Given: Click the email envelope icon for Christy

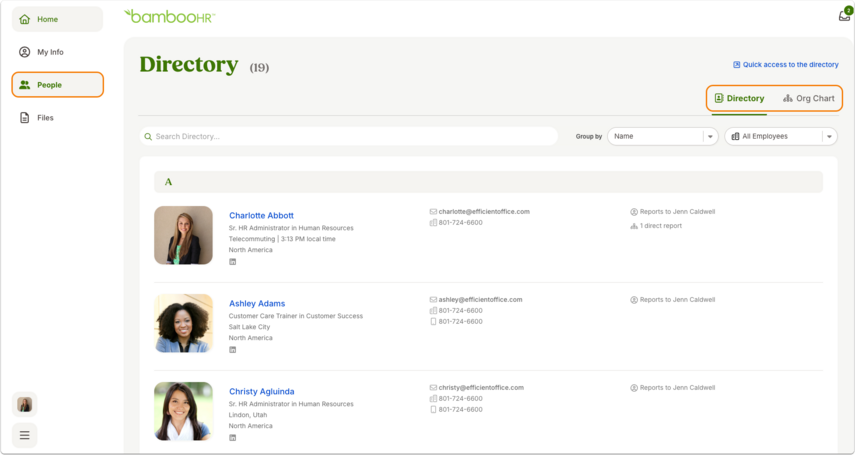Looking at the screenshot, I should (x=433, y=387).
